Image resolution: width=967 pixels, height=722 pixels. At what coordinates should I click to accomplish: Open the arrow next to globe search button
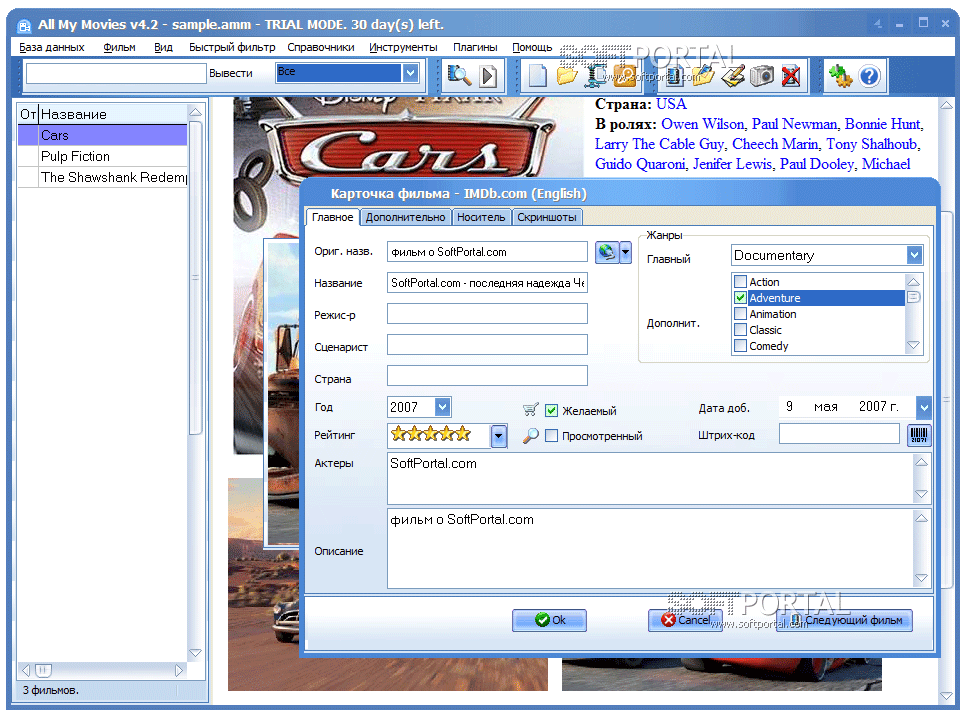(625, 252)
